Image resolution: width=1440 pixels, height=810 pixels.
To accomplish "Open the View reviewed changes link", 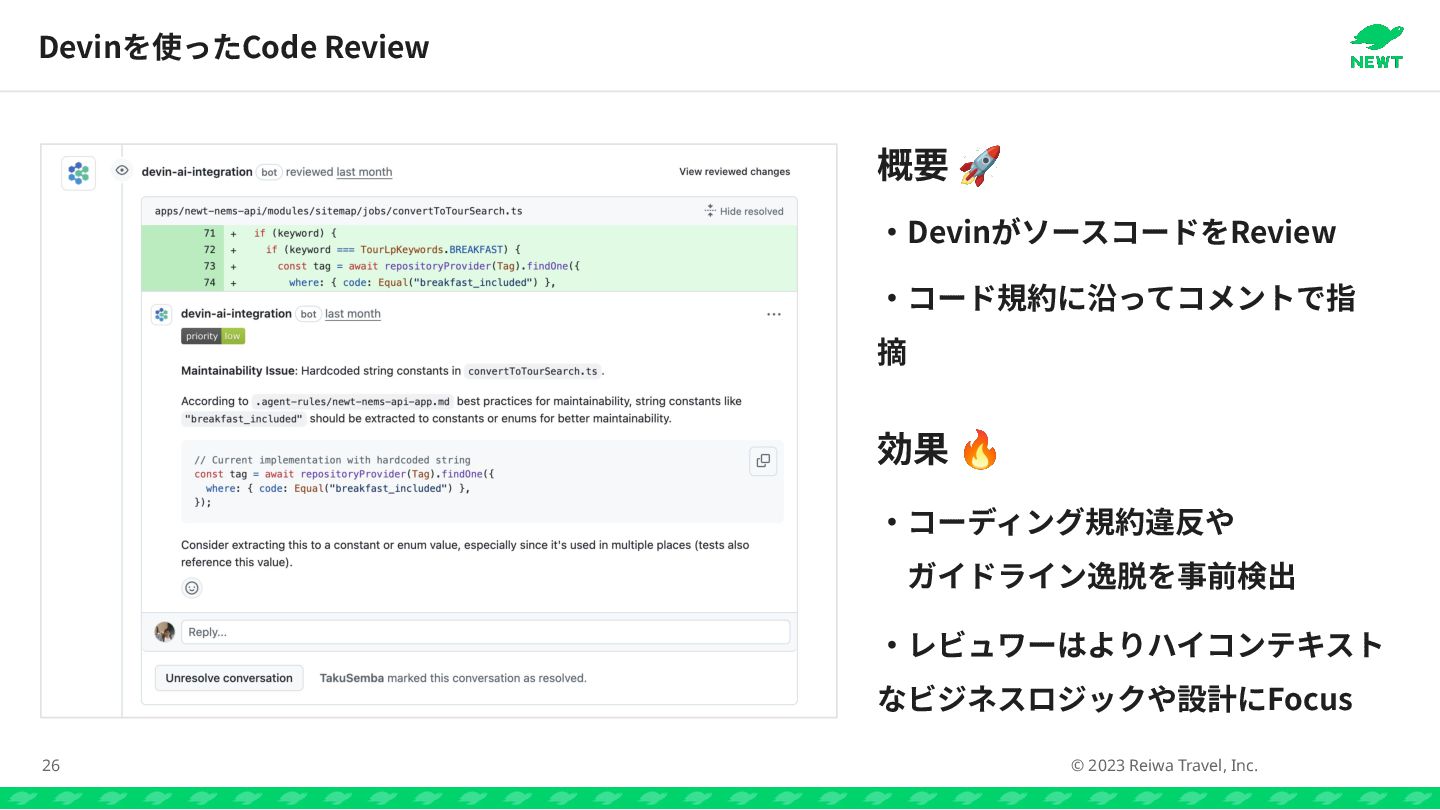I will 735,172.
